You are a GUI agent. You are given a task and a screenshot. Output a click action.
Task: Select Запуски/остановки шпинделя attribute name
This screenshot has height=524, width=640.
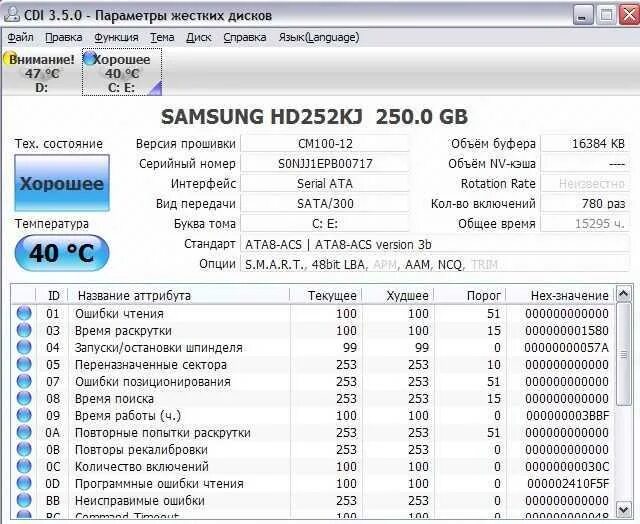tap(159, 348)
